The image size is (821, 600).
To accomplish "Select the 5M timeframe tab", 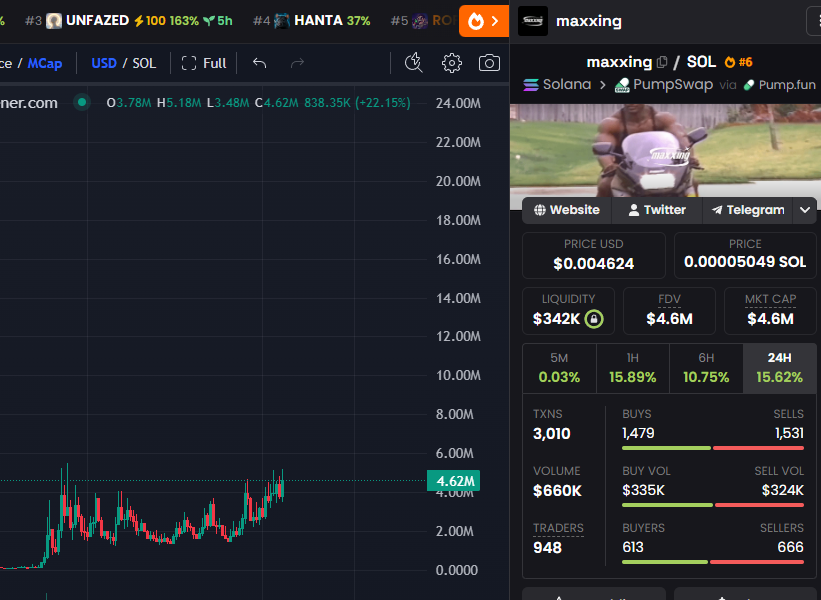I will point(559,368).
